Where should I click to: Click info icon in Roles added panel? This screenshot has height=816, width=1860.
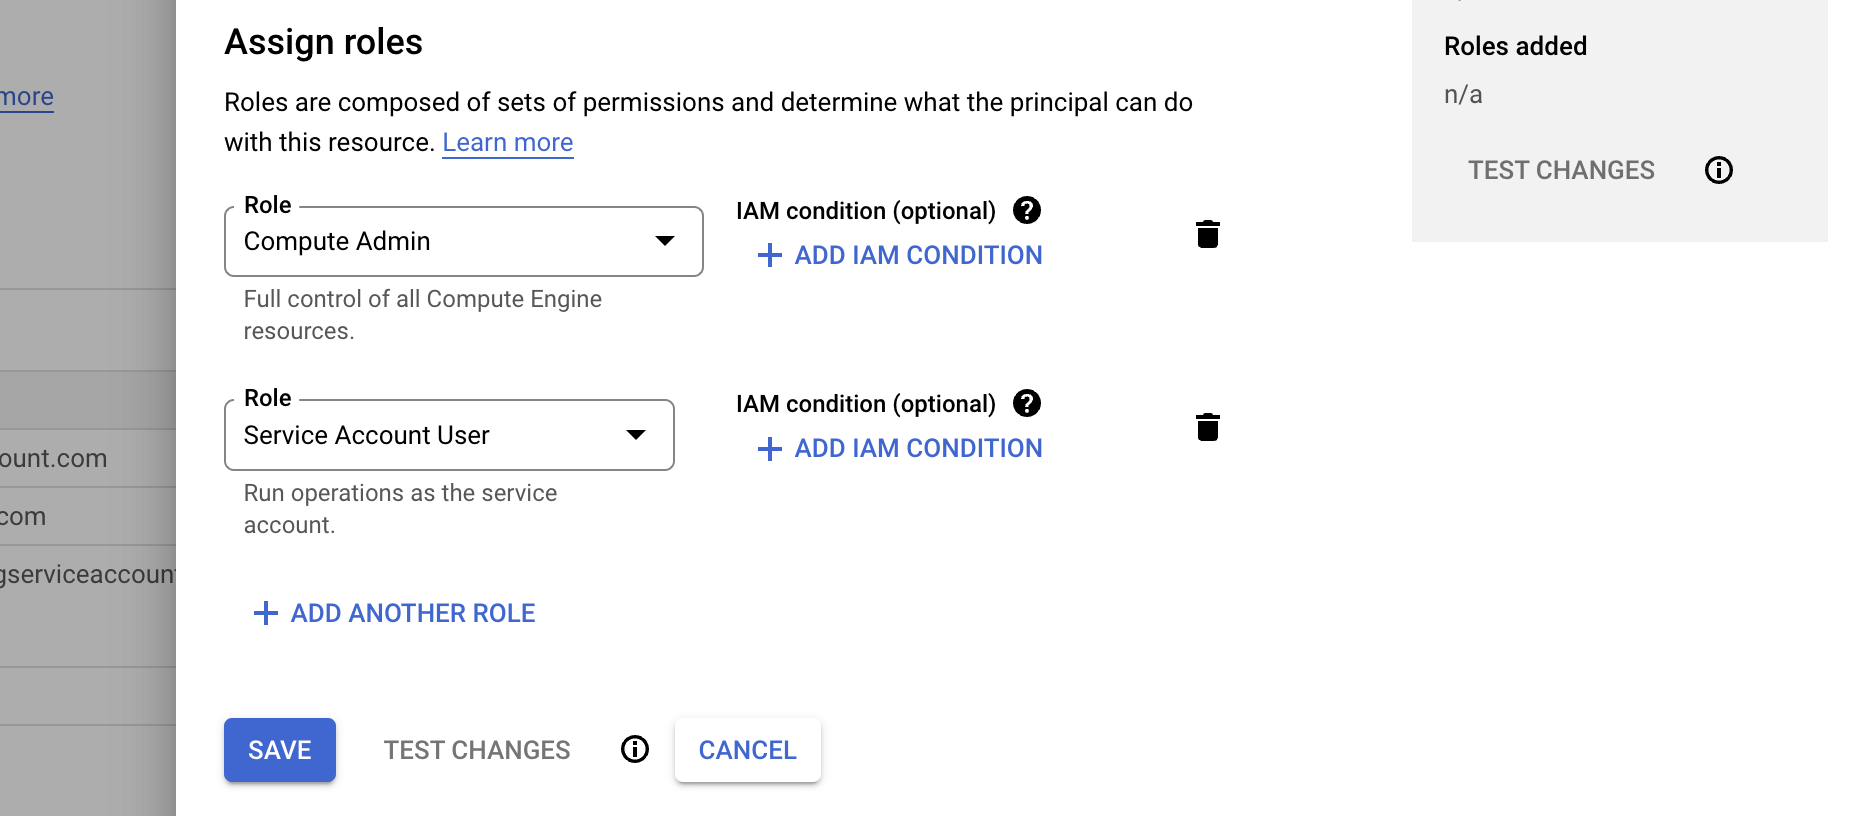pos(1718,170)
